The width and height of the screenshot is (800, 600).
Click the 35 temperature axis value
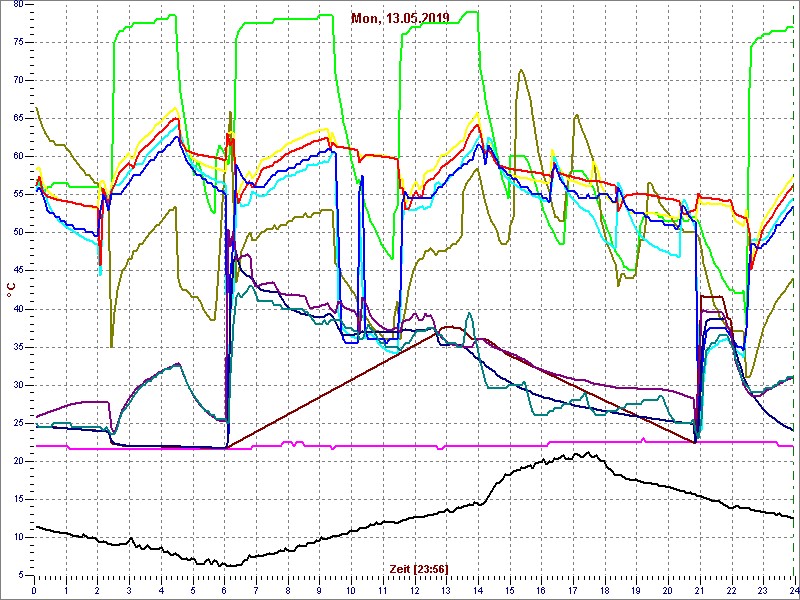tap(17, 347)
